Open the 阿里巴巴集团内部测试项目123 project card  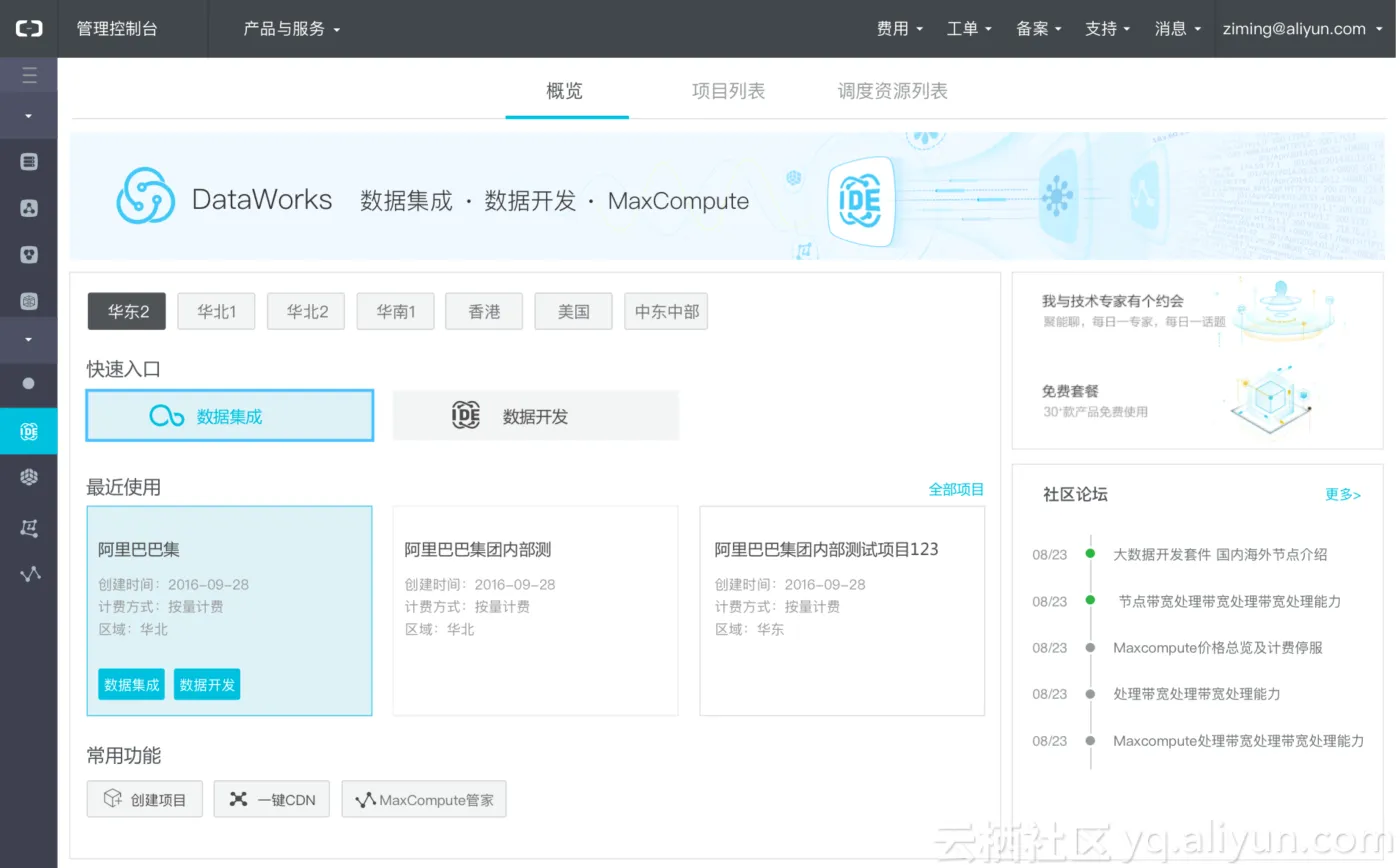click(842, 610)
